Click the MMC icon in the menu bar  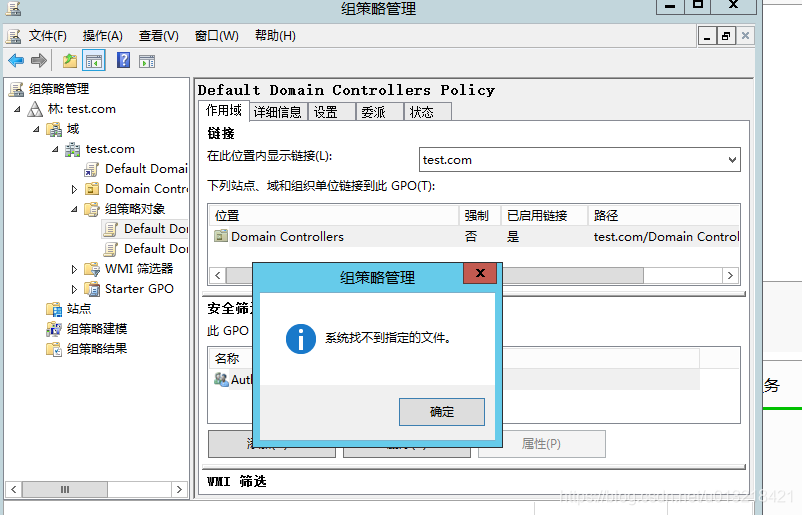(x=13, y=36)
